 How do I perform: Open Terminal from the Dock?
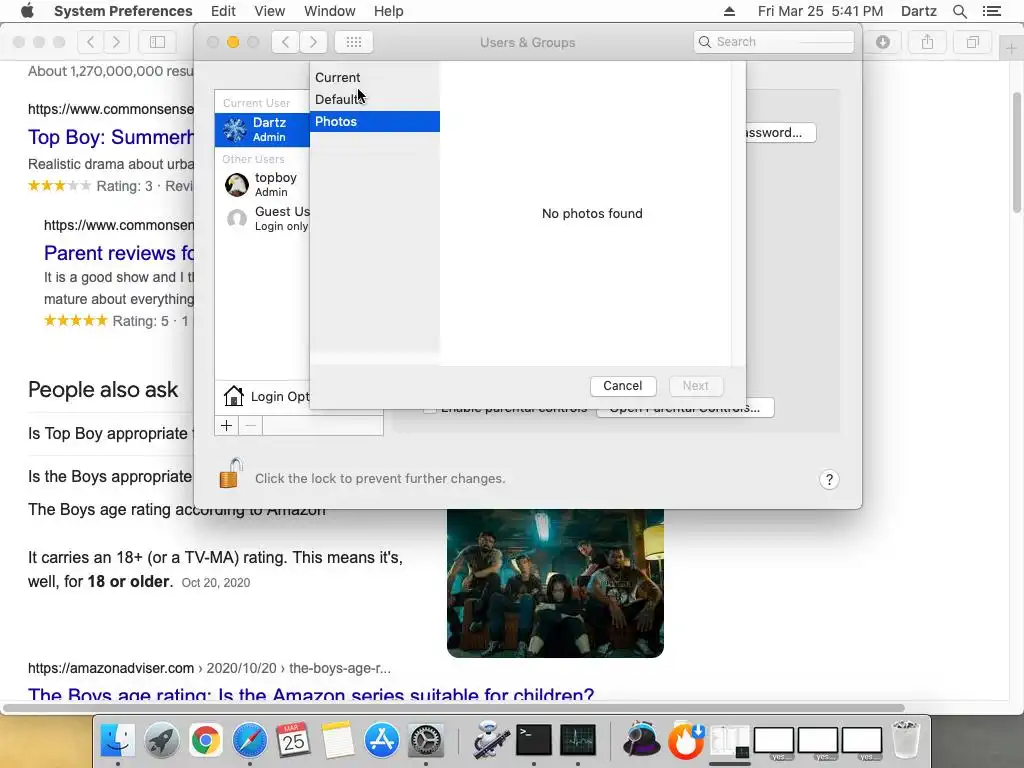tap(534, 741)
